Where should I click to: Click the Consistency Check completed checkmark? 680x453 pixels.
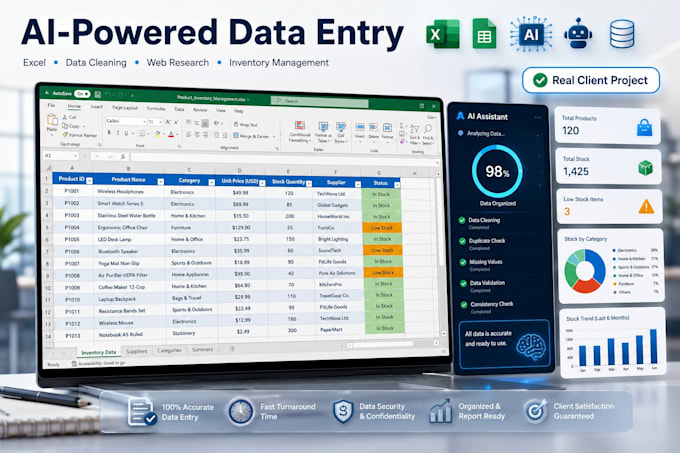tap(464, 304)
